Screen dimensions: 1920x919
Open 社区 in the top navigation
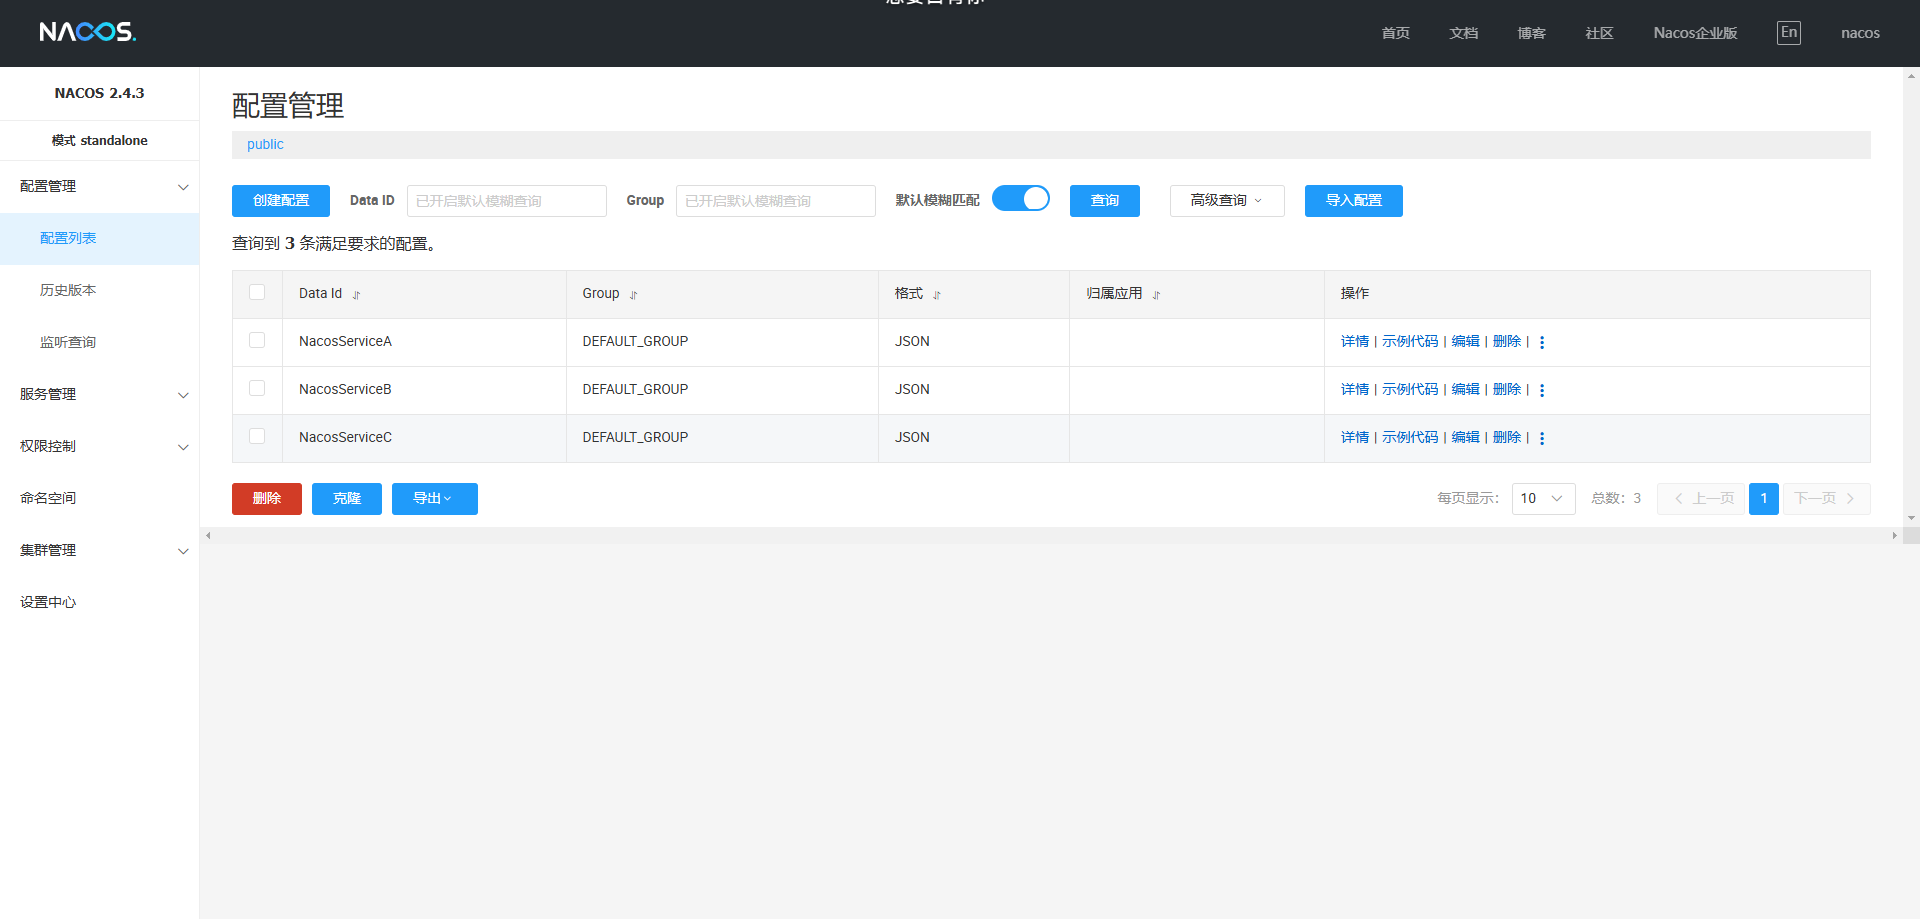coord(1599,33)
